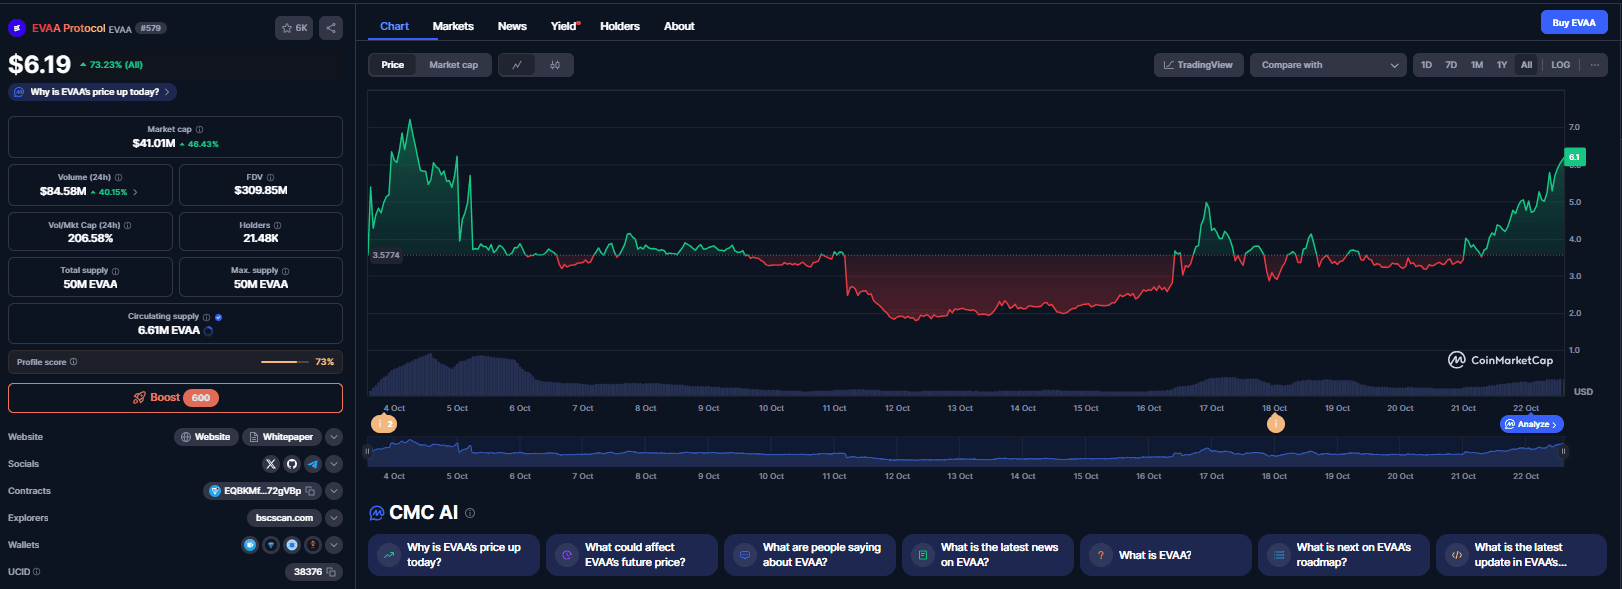The image size is (1622, 589).
Task: Click right handle of chart range slider
Action: click(1564, 452)
